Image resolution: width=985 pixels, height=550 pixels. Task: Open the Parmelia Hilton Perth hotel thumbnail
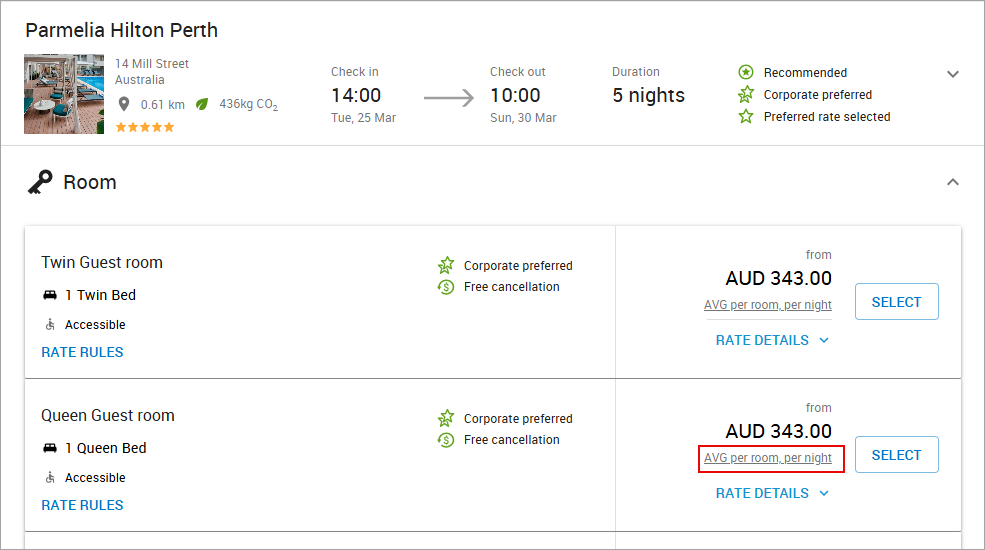[64, 94]
